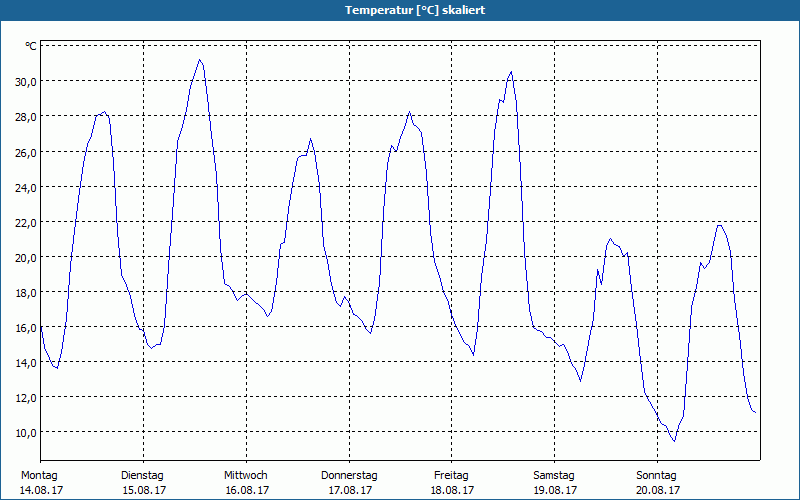The image size is (800, 500).
Task: Click the Friday temperature peak on the curve
Action: 511,72
